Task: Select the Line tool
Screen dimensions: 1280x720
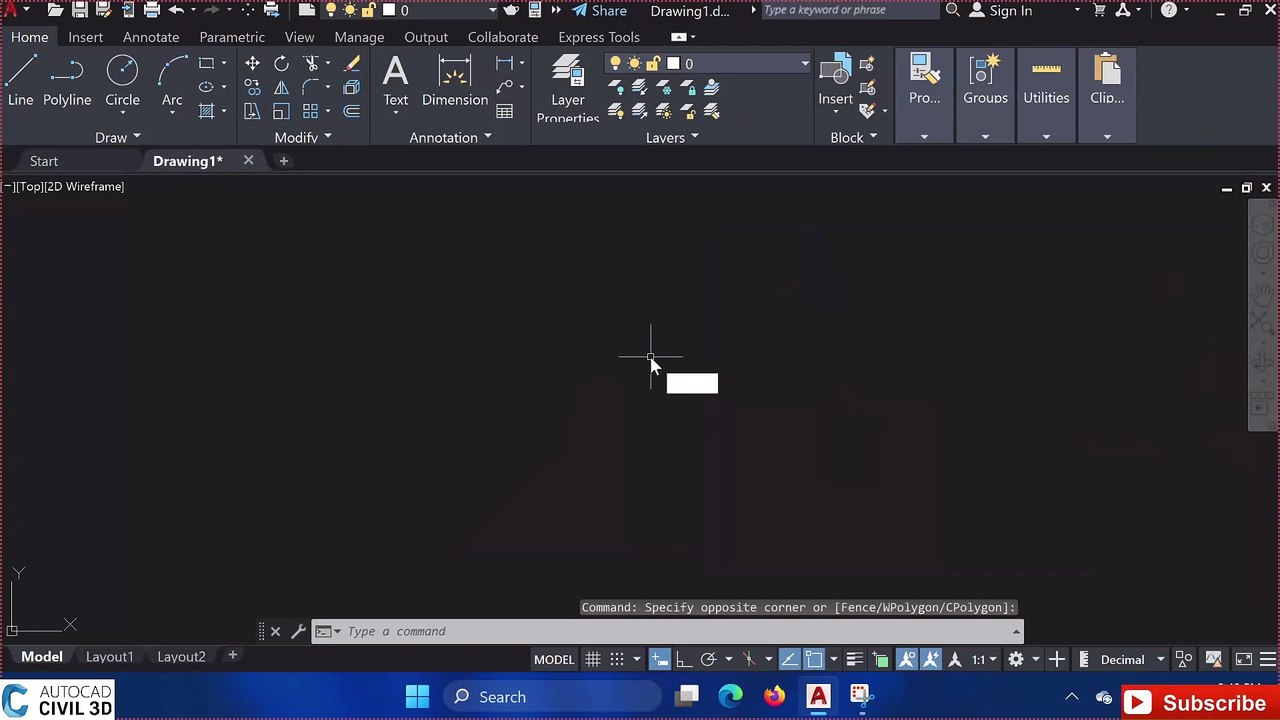Action: [20, 80]
